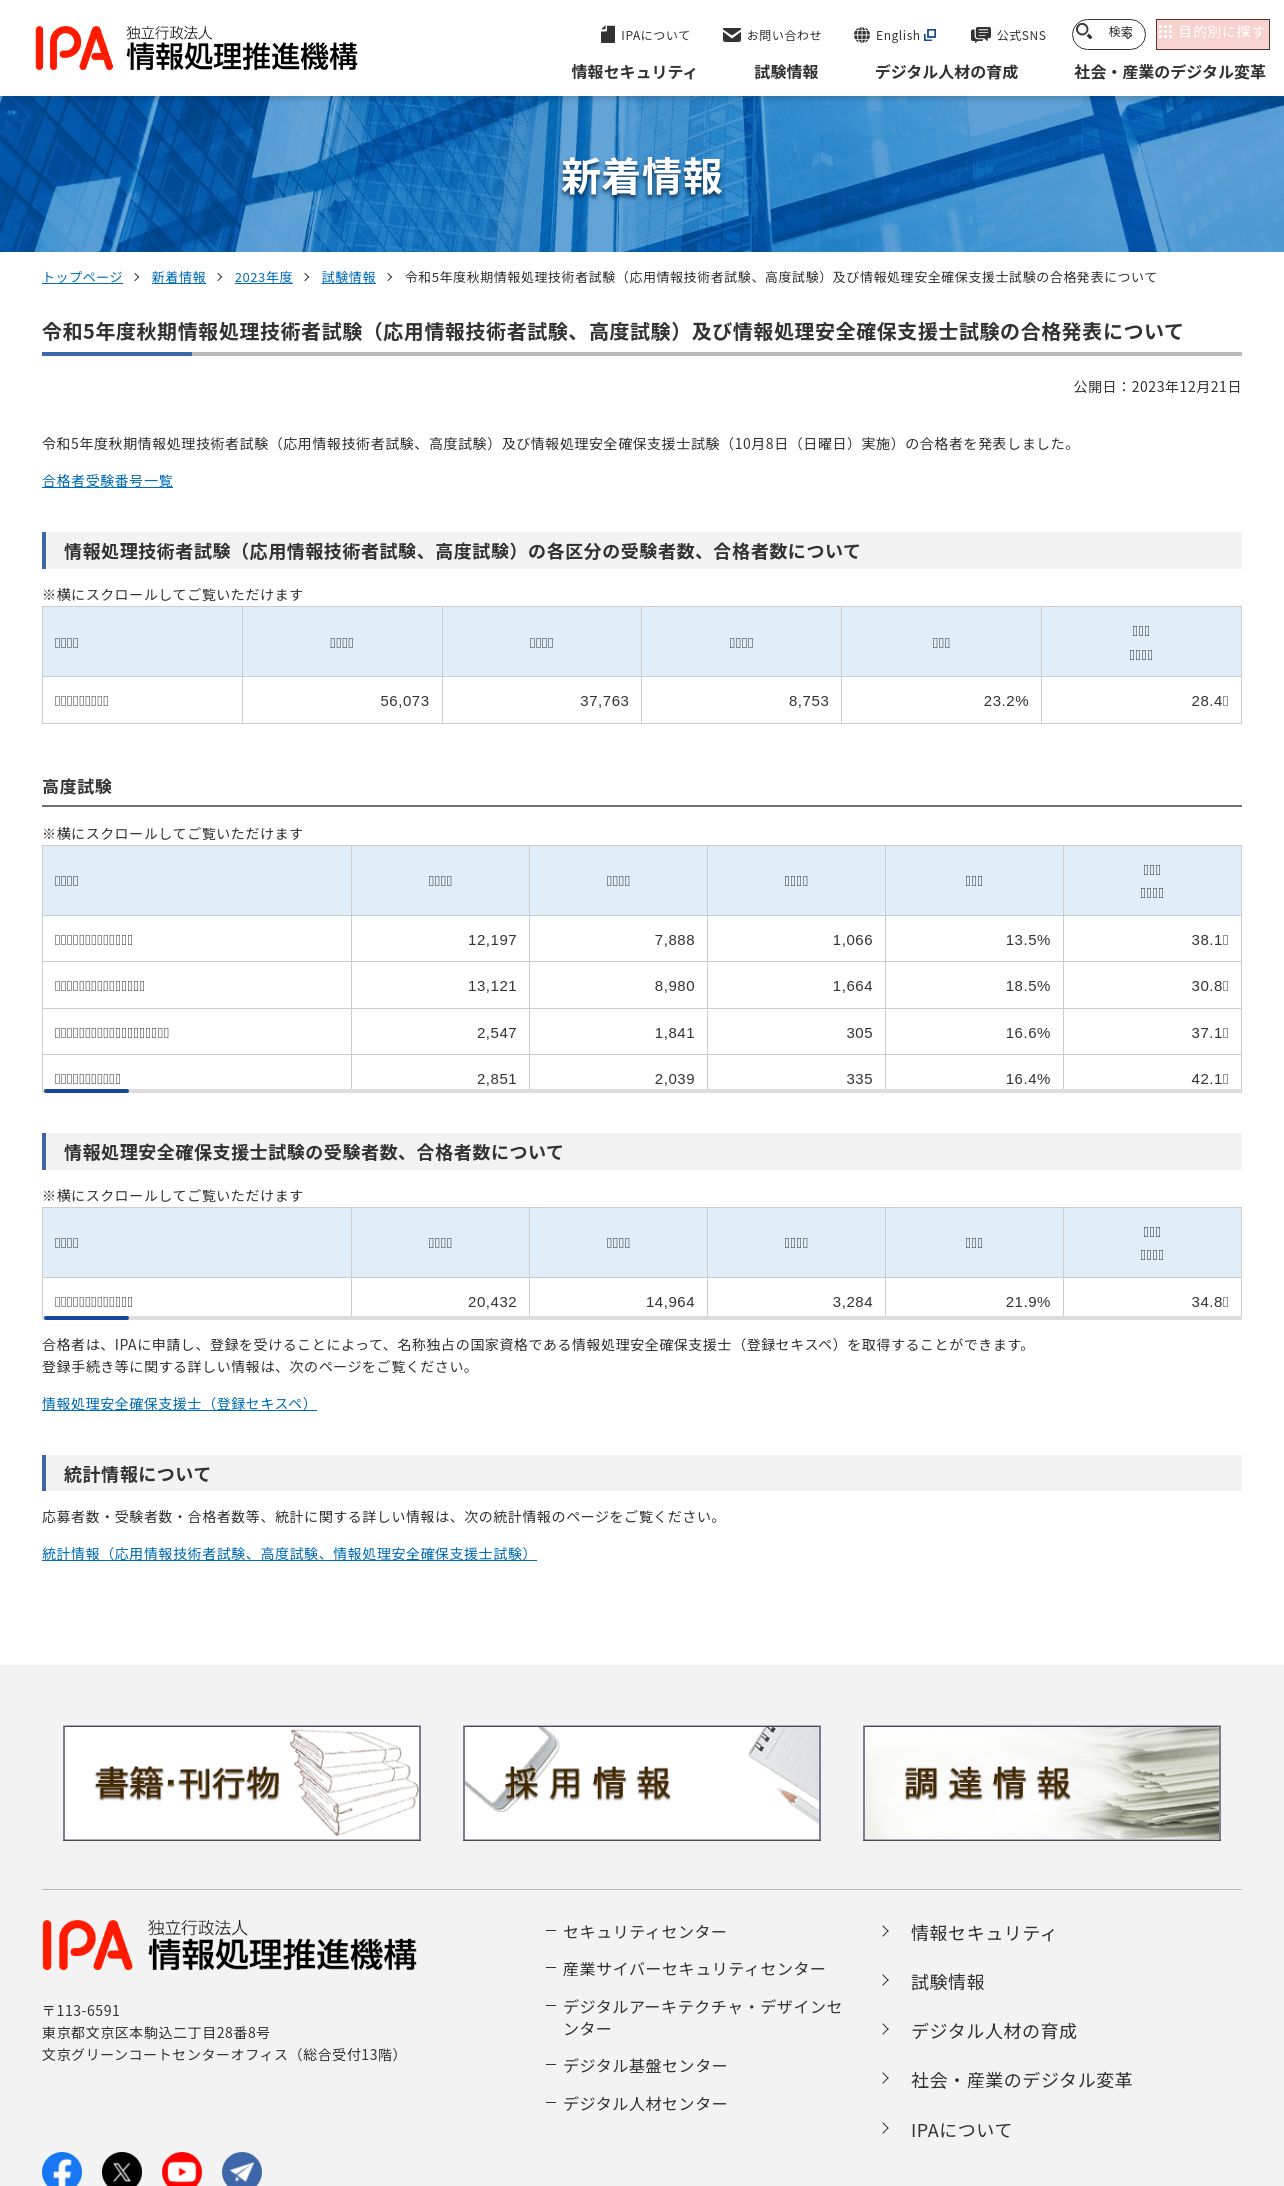Click the 20,432 cell in 支援士 table
The width and height of the screenshot is (1284, 2186).
440,1299
